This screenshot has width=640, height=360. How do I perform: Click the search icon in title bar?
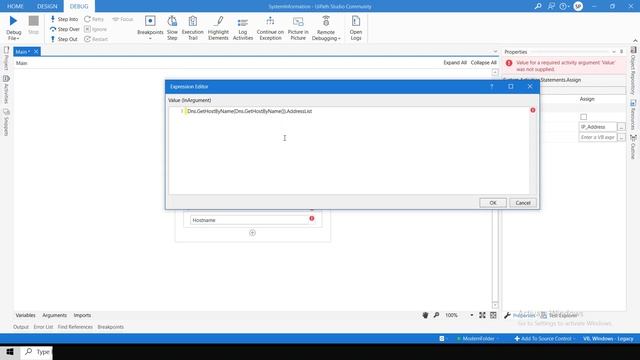click(538, 6)
